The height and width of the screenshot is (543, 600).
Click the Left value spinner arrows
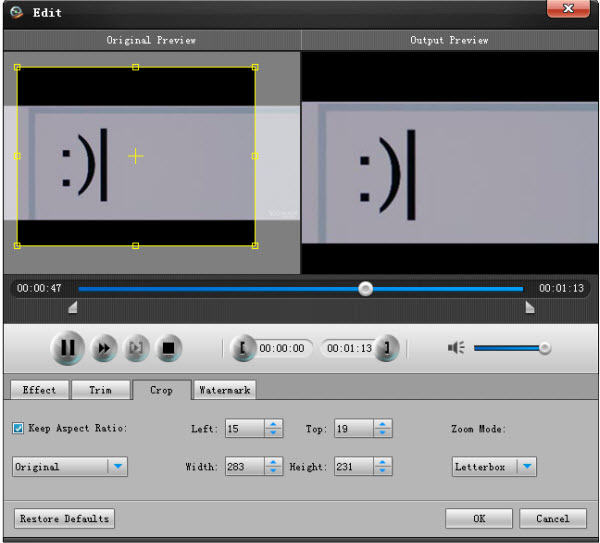(273, 428)
